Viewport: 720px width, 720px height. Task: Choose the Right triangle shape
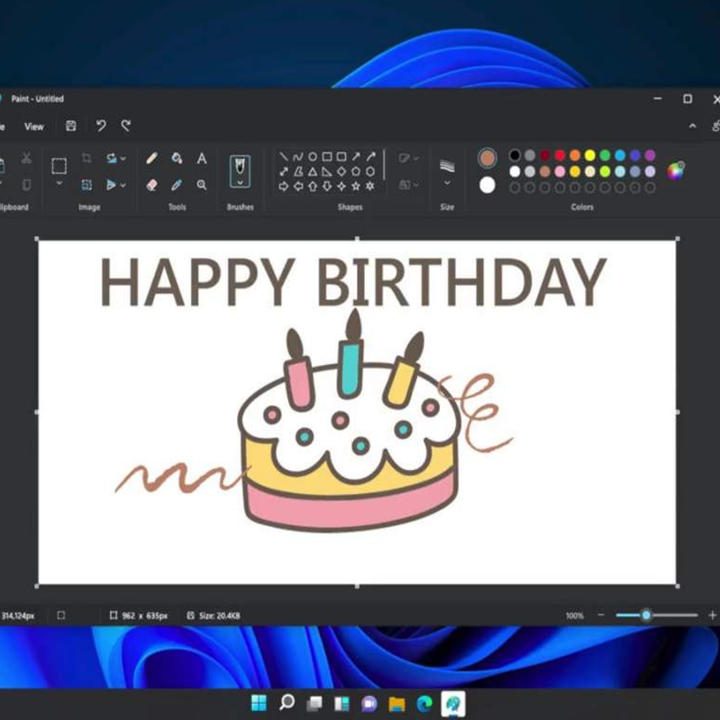327,171
